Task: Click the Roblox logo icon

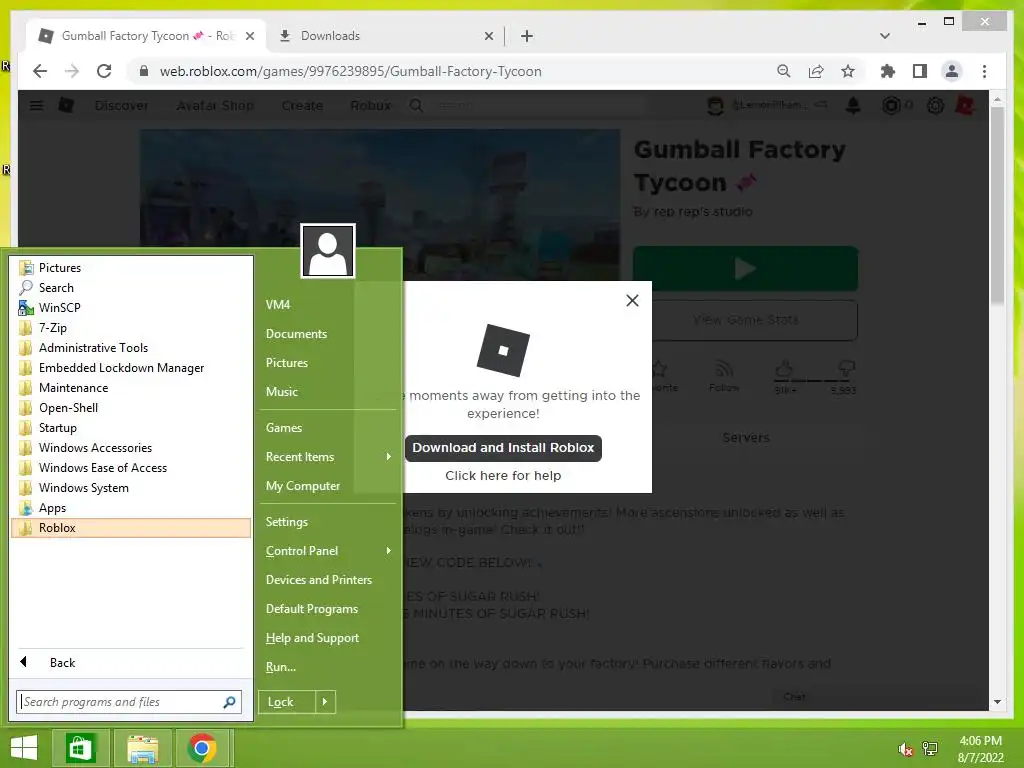Action: point(66,105)
